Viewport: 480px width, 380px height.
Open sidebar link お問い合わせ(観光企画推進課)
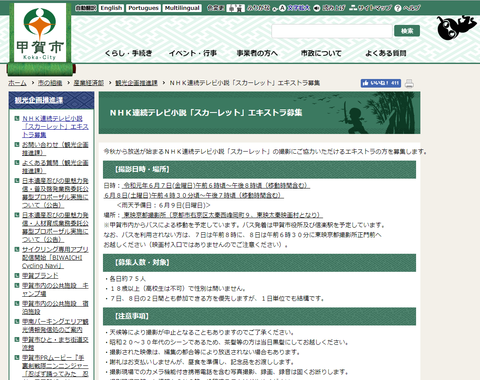coord(55,149)
